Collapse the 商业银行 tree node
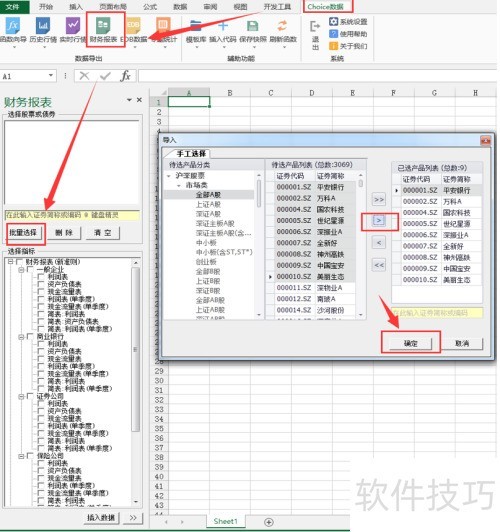This screenshot has width=500, height=532. [x=21, y=336]
